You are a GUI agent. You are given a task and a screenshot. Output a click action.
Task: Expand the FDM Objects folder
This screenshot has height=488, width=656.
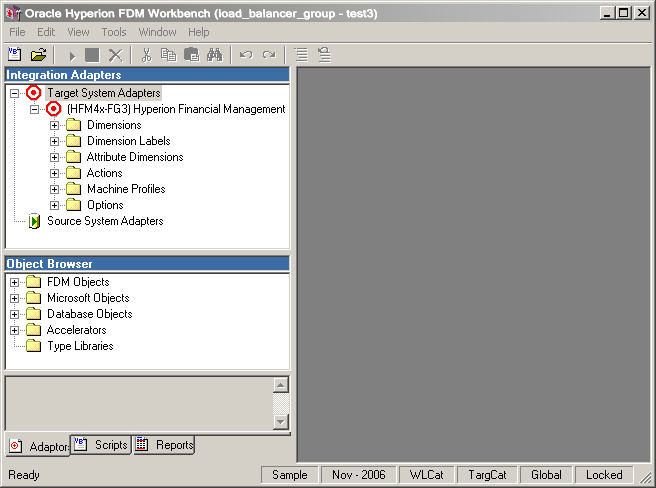(x=14, y=282)
